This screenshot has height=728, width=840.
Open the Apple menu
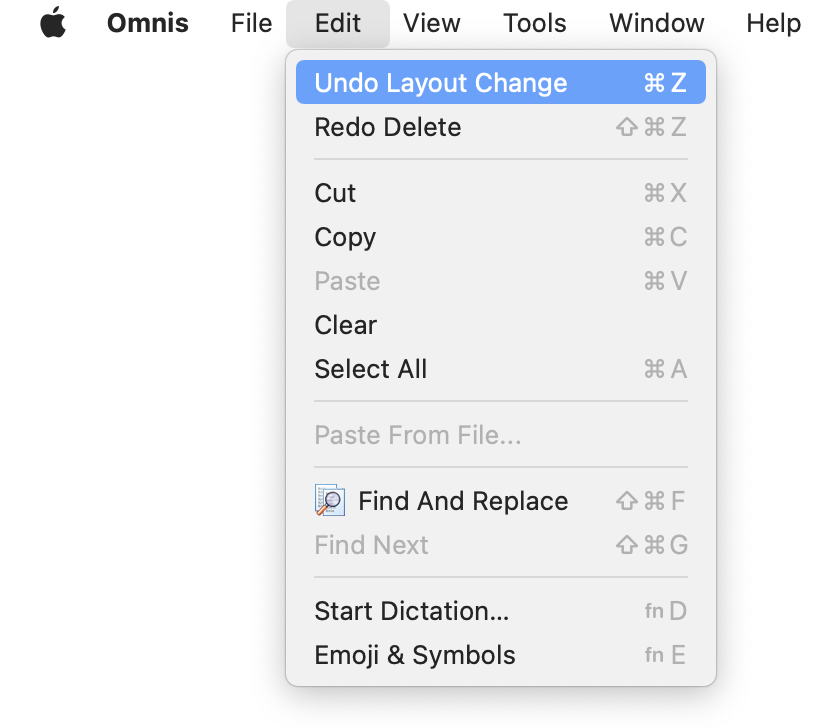[53, 23]
